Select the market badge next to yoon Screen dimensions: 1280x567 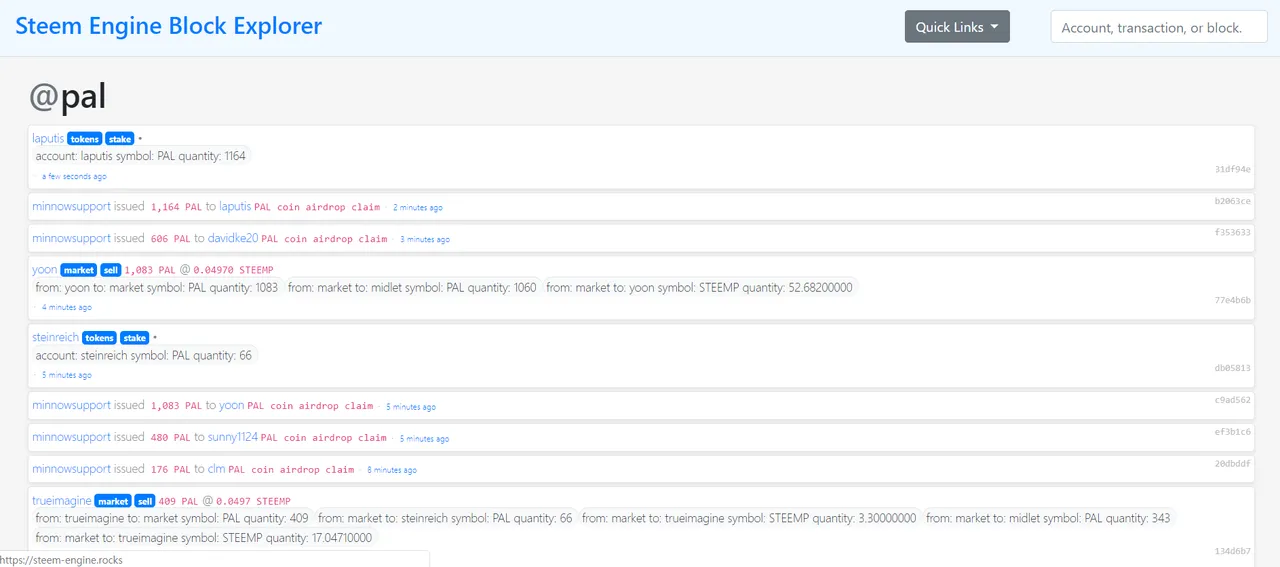79,271
